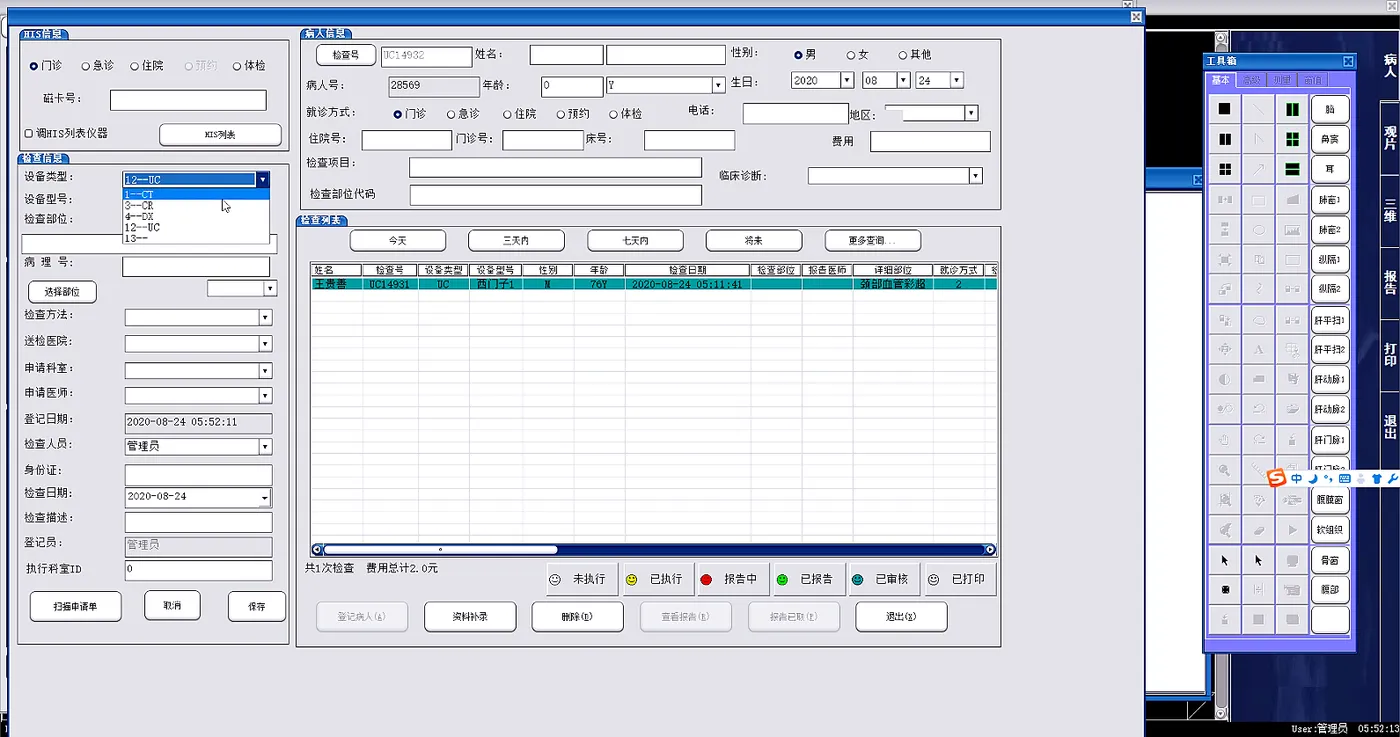Image resolution: width=1400 pixels, height=737 pixels.
Task: Open the age unit Y dropdown
Action: click(718, 86)
